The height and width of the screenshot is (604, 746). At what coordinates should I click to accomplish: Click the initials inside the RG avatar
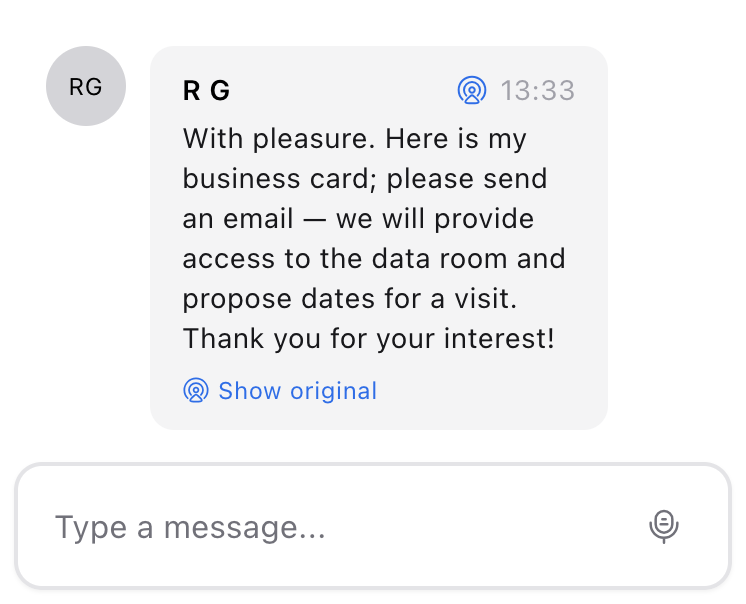pos(86,87)
